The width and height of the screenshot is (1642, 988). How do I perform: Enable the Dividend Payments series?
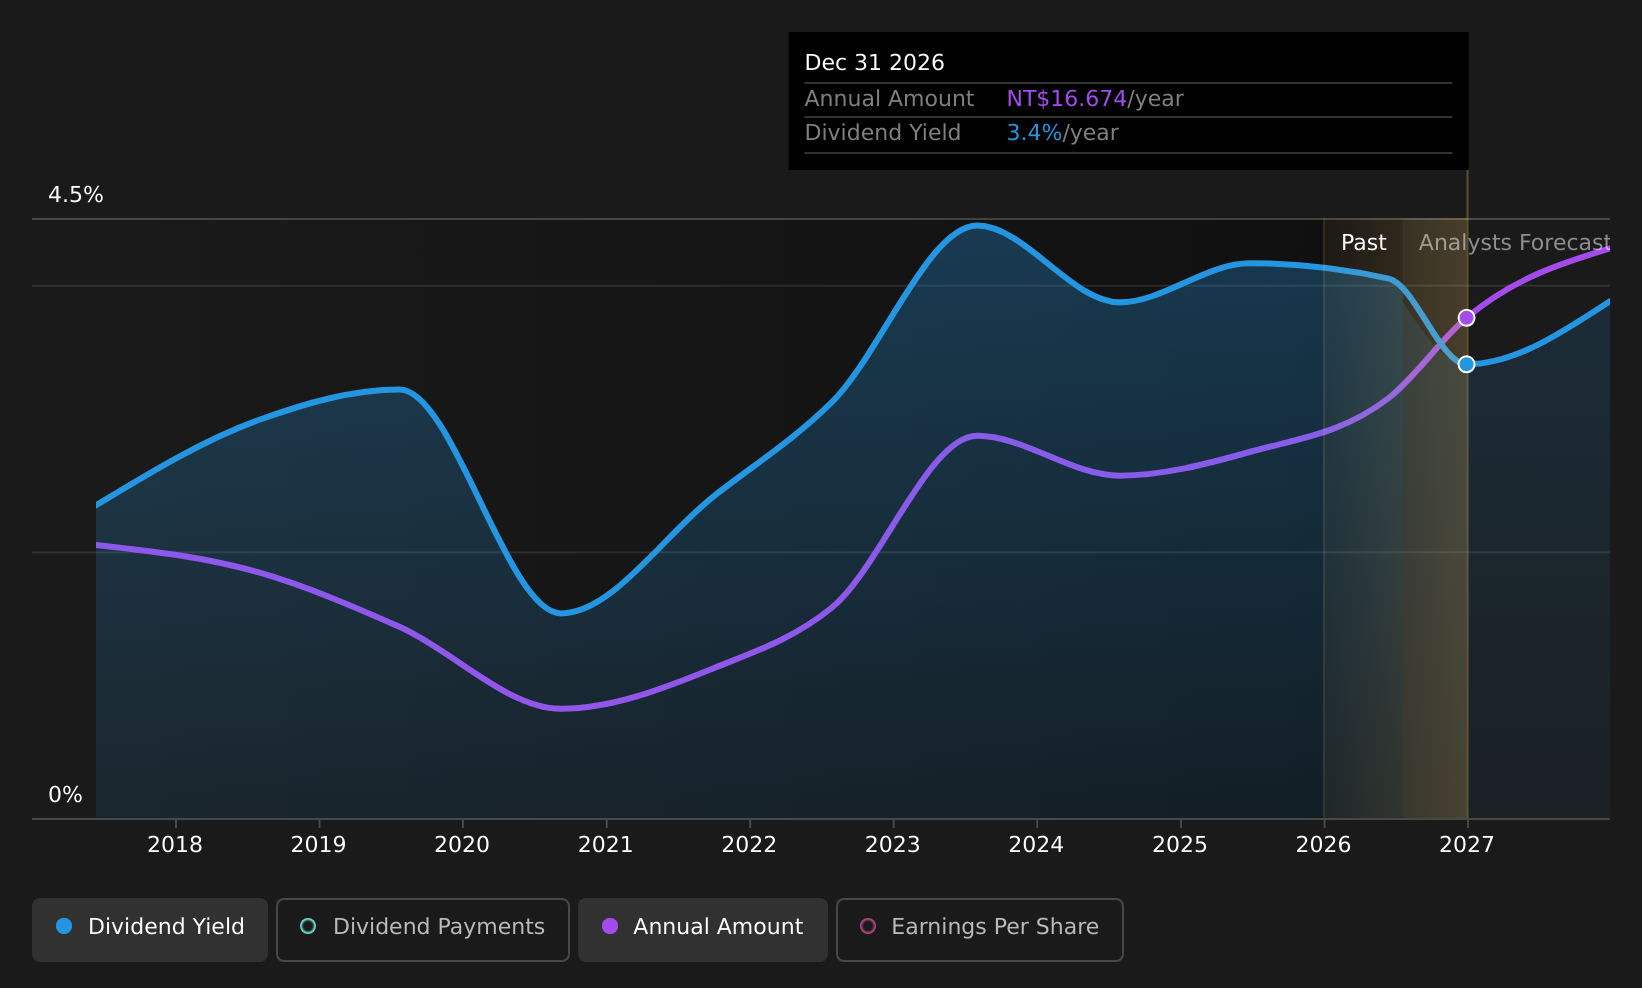(423, 930)
